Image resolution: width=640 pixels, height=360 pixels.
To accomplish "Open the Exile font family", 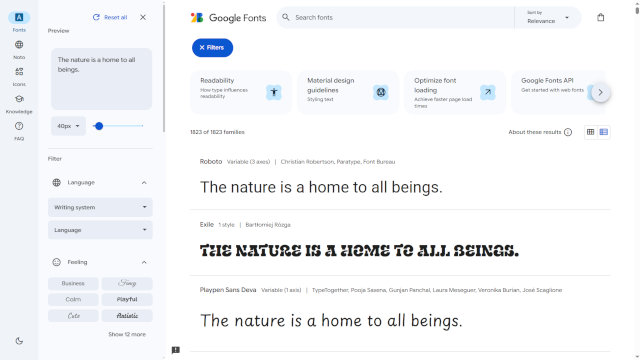I will coord(207,224).
